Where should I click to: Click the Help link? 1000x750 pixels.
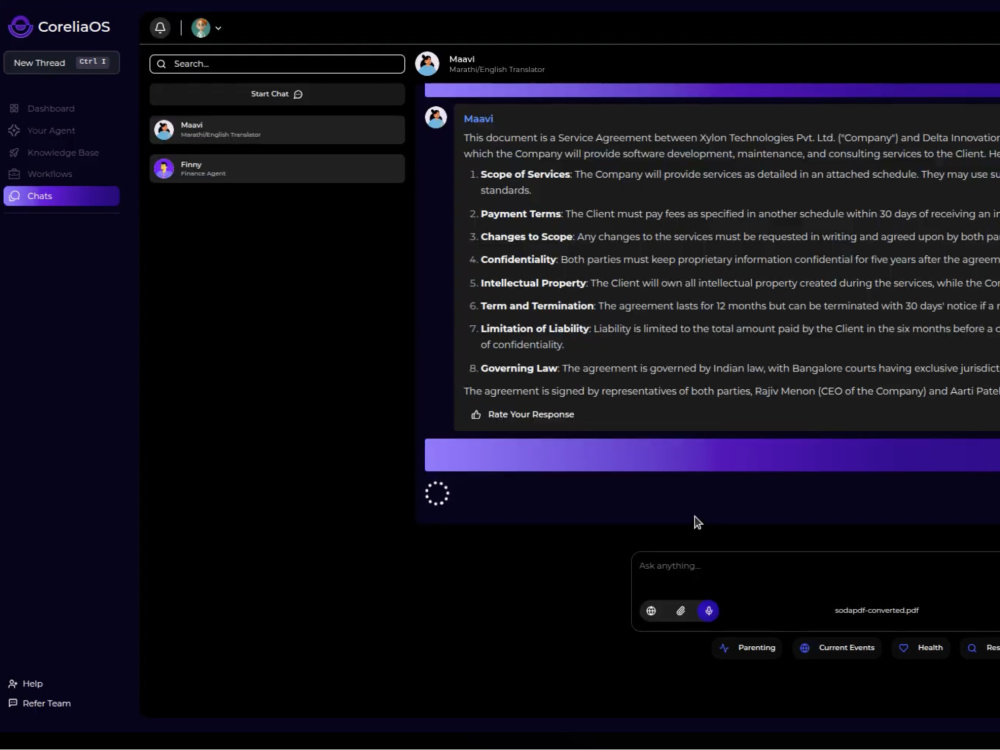click(26, 684)
